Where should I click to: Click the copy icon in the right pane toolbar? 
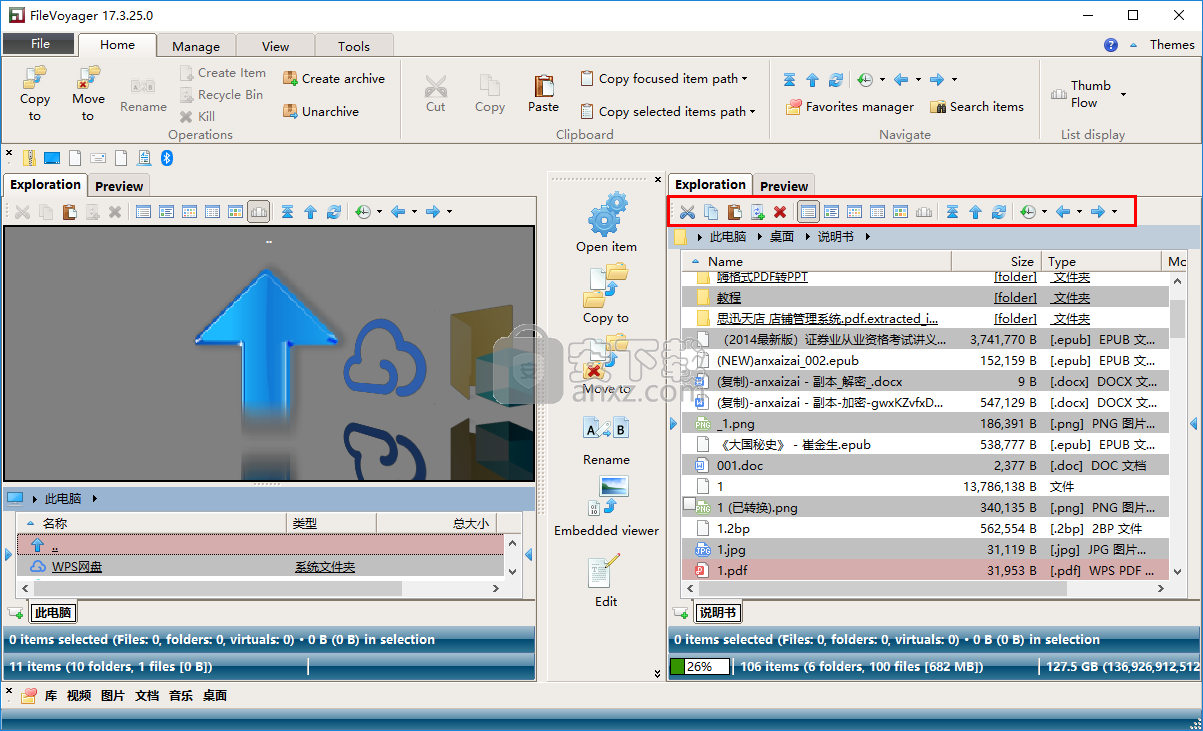[711, 211]
